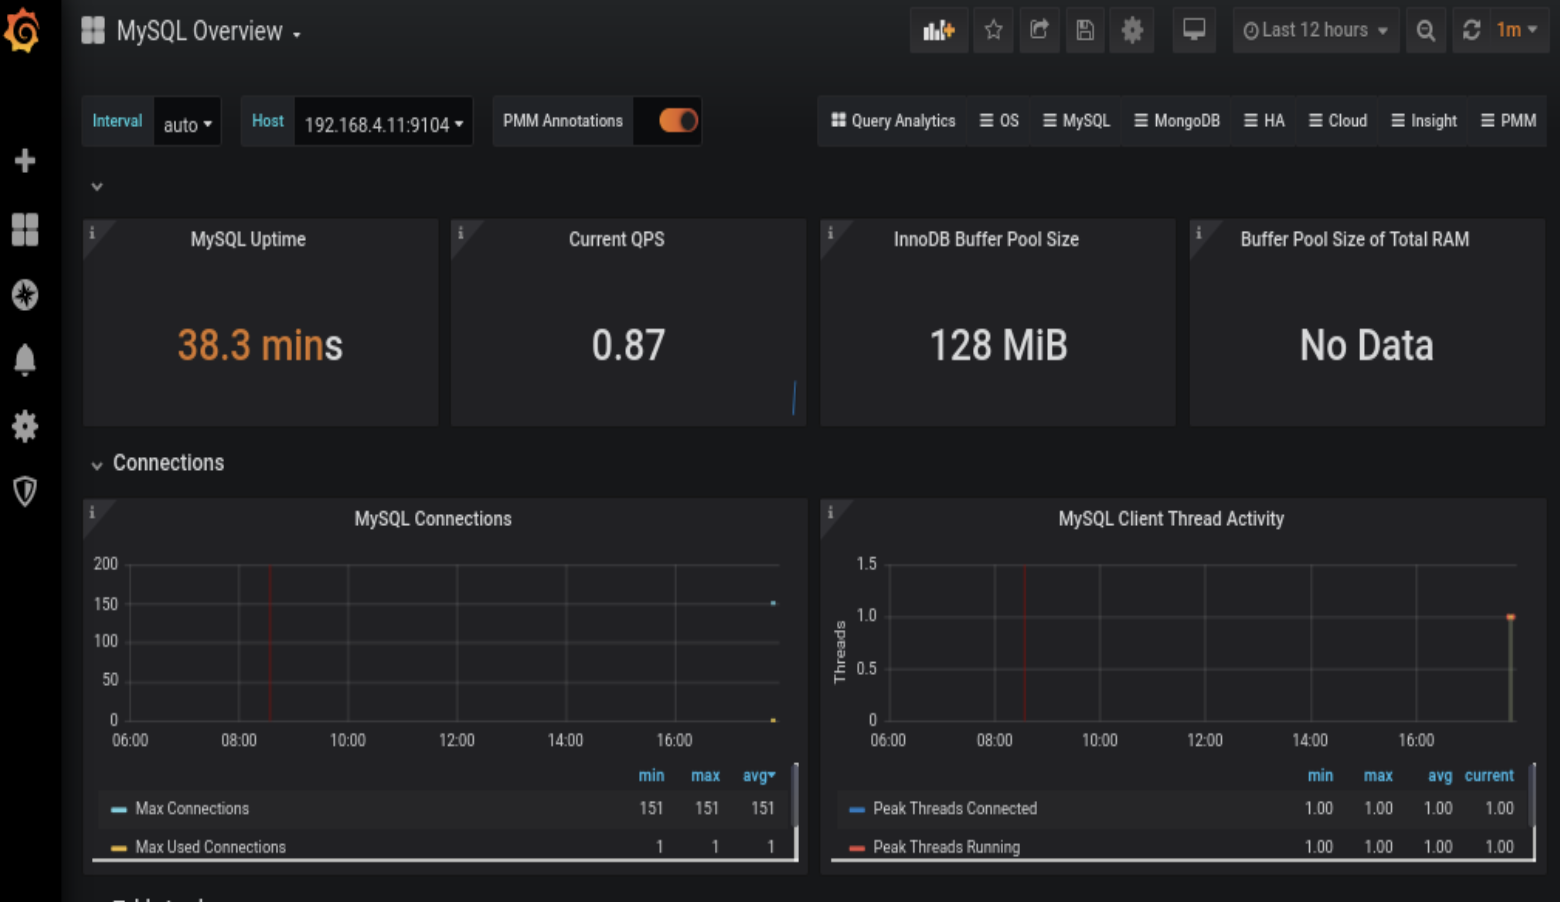Open the Grafana home logo
The image size is (1560, 902).
click(22, 30)
